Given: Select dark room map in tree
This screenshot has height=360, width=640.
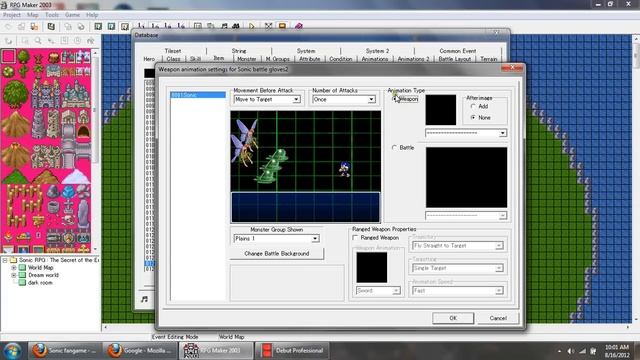Looking at the screenshot, I should coord(40,282).
